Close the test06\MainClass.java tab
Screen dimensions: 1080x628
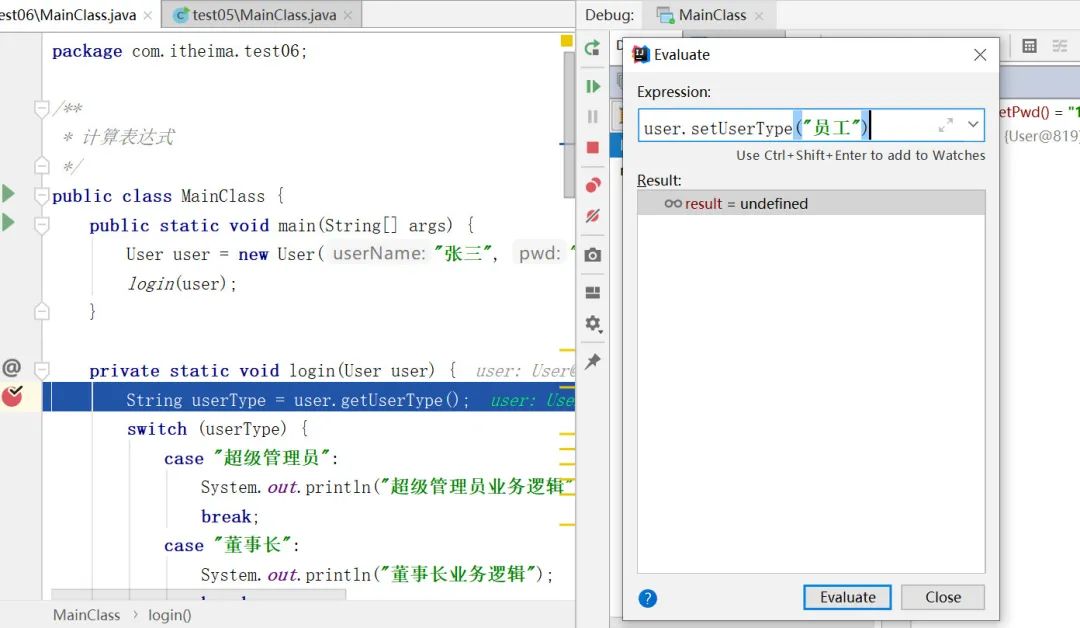(147, 15)
